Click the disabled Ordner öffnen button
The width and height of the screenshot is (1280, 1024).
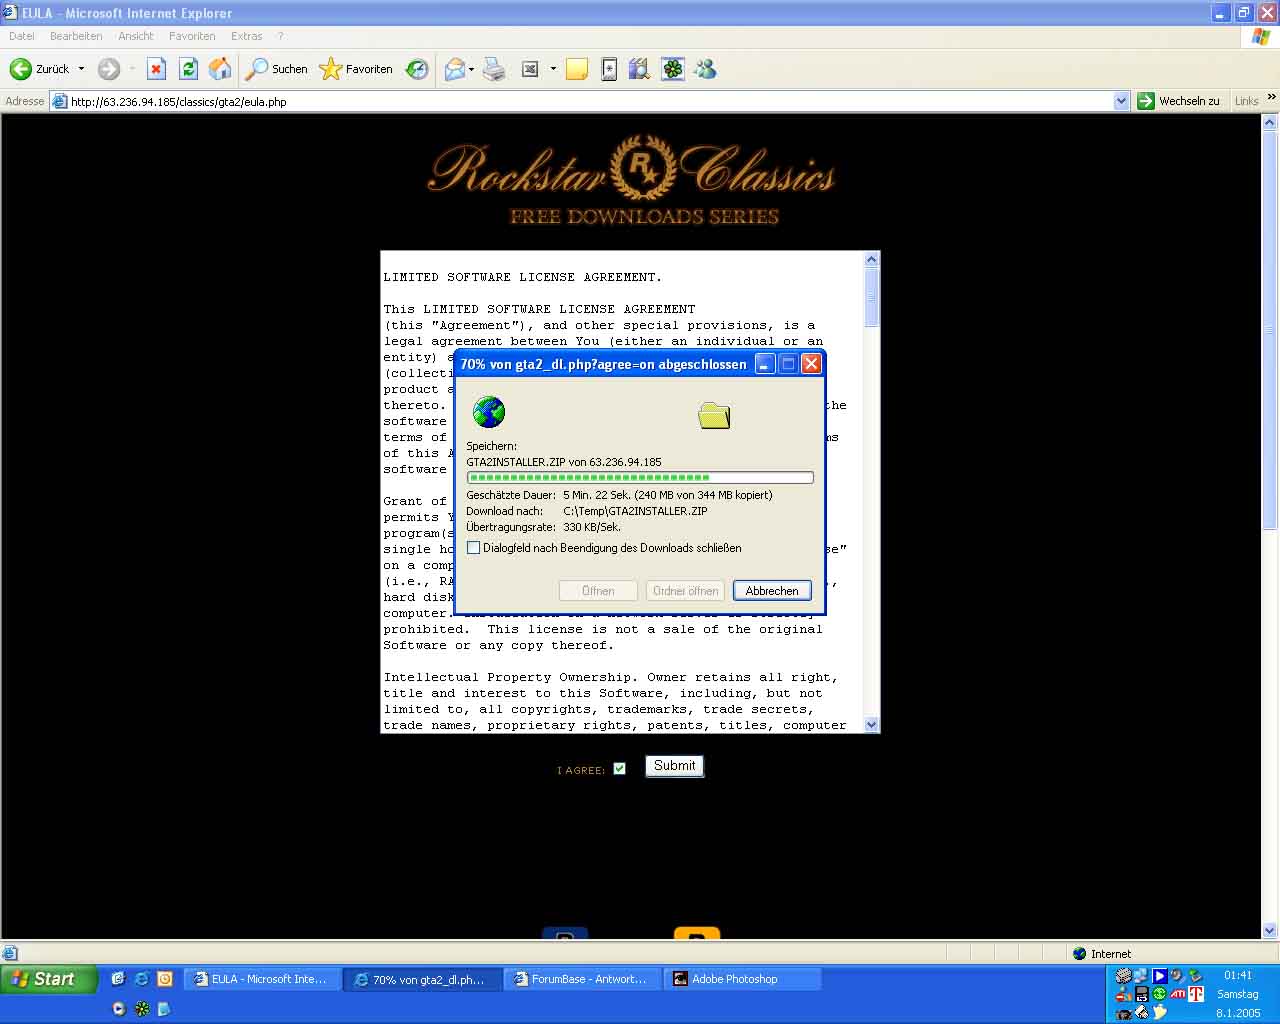(685, 591)
